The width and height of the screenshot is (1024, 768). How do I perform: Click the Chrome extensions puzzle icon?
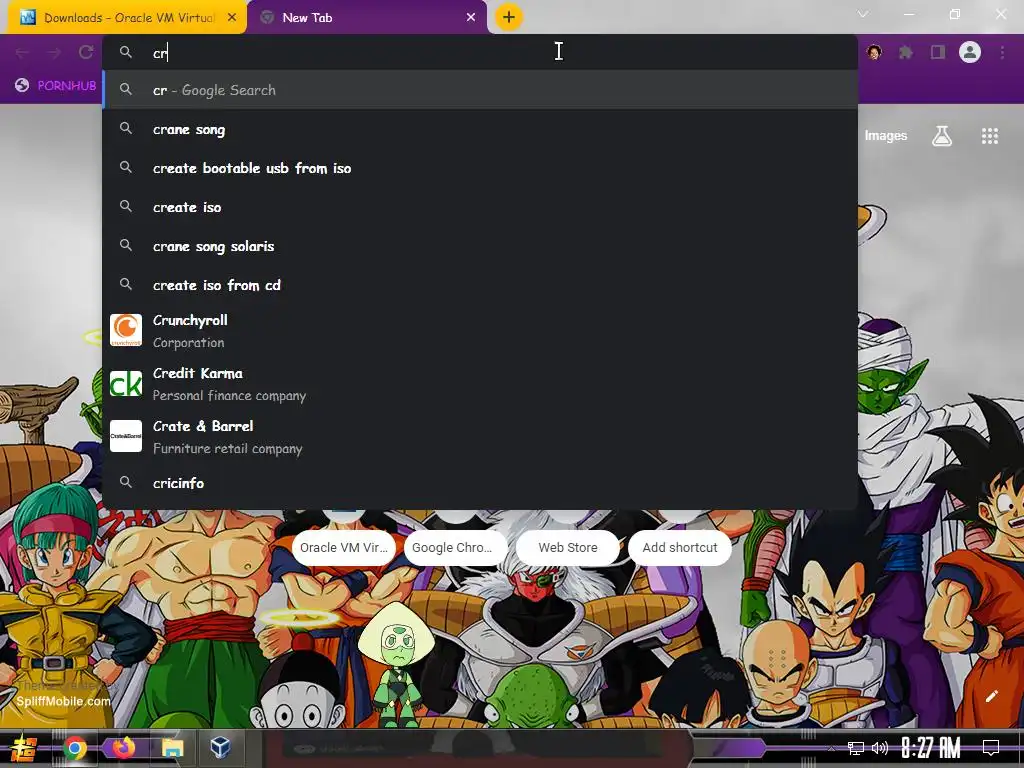pos(906,52)
